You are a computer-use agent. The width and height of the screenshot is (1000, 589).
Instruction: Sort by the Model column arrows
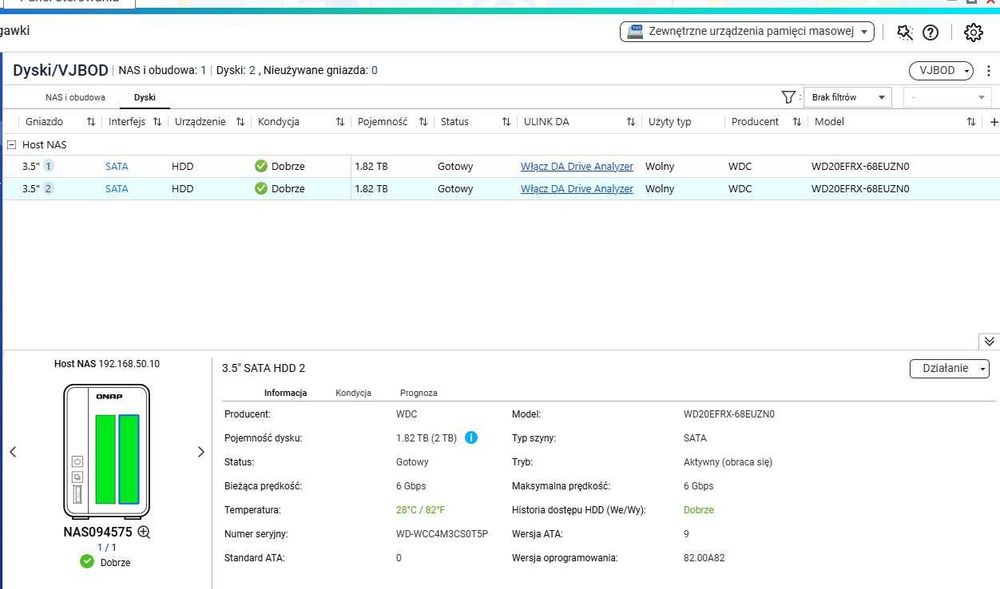coord(971,122)
